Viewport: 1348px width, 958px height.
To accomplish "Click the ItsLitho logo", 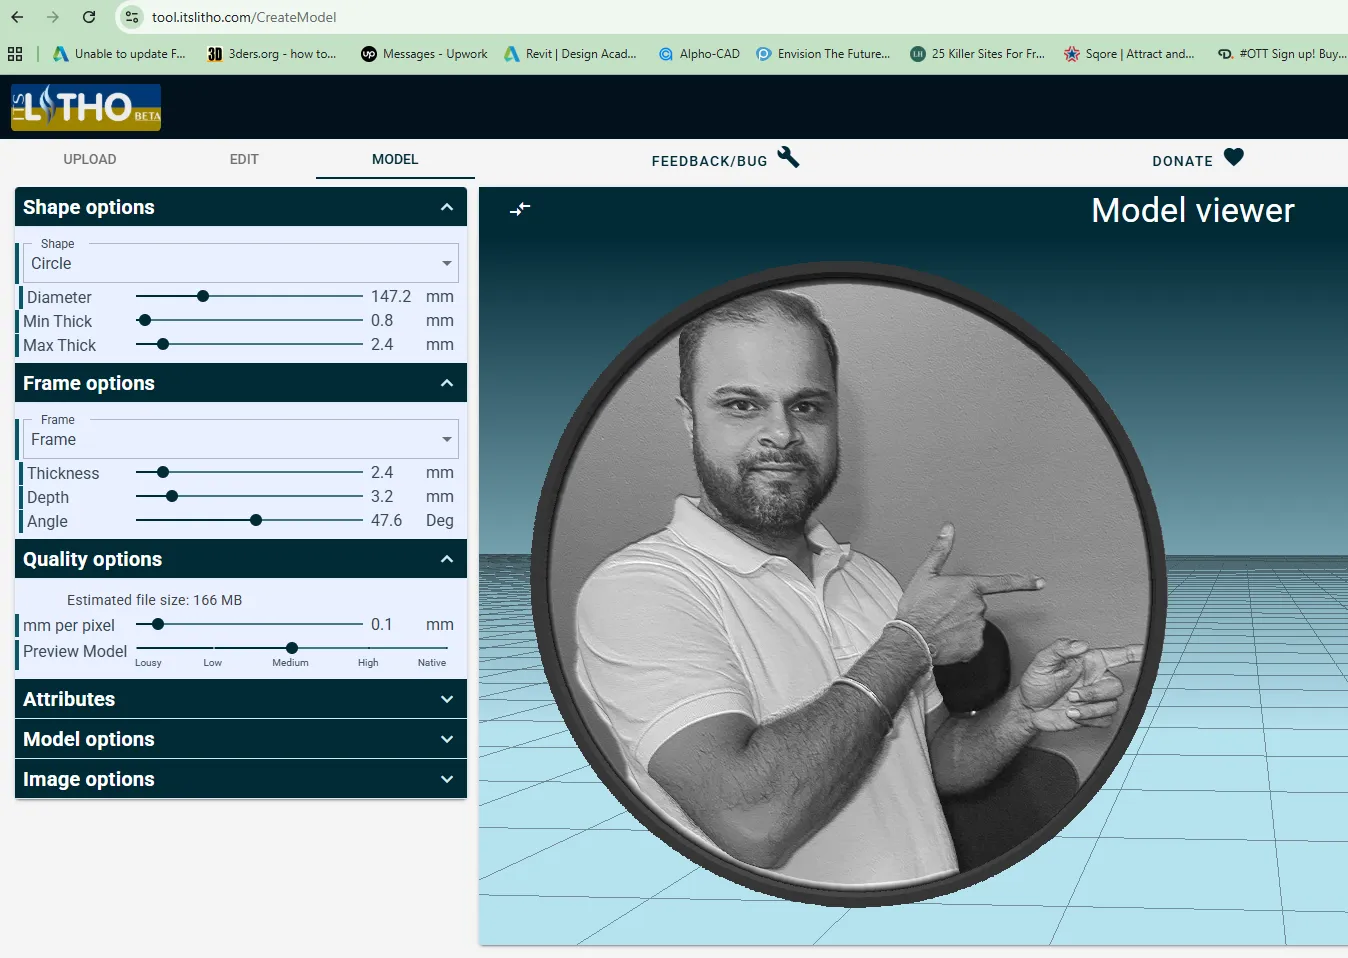I will pyautogui.click(x=86, y=107).
